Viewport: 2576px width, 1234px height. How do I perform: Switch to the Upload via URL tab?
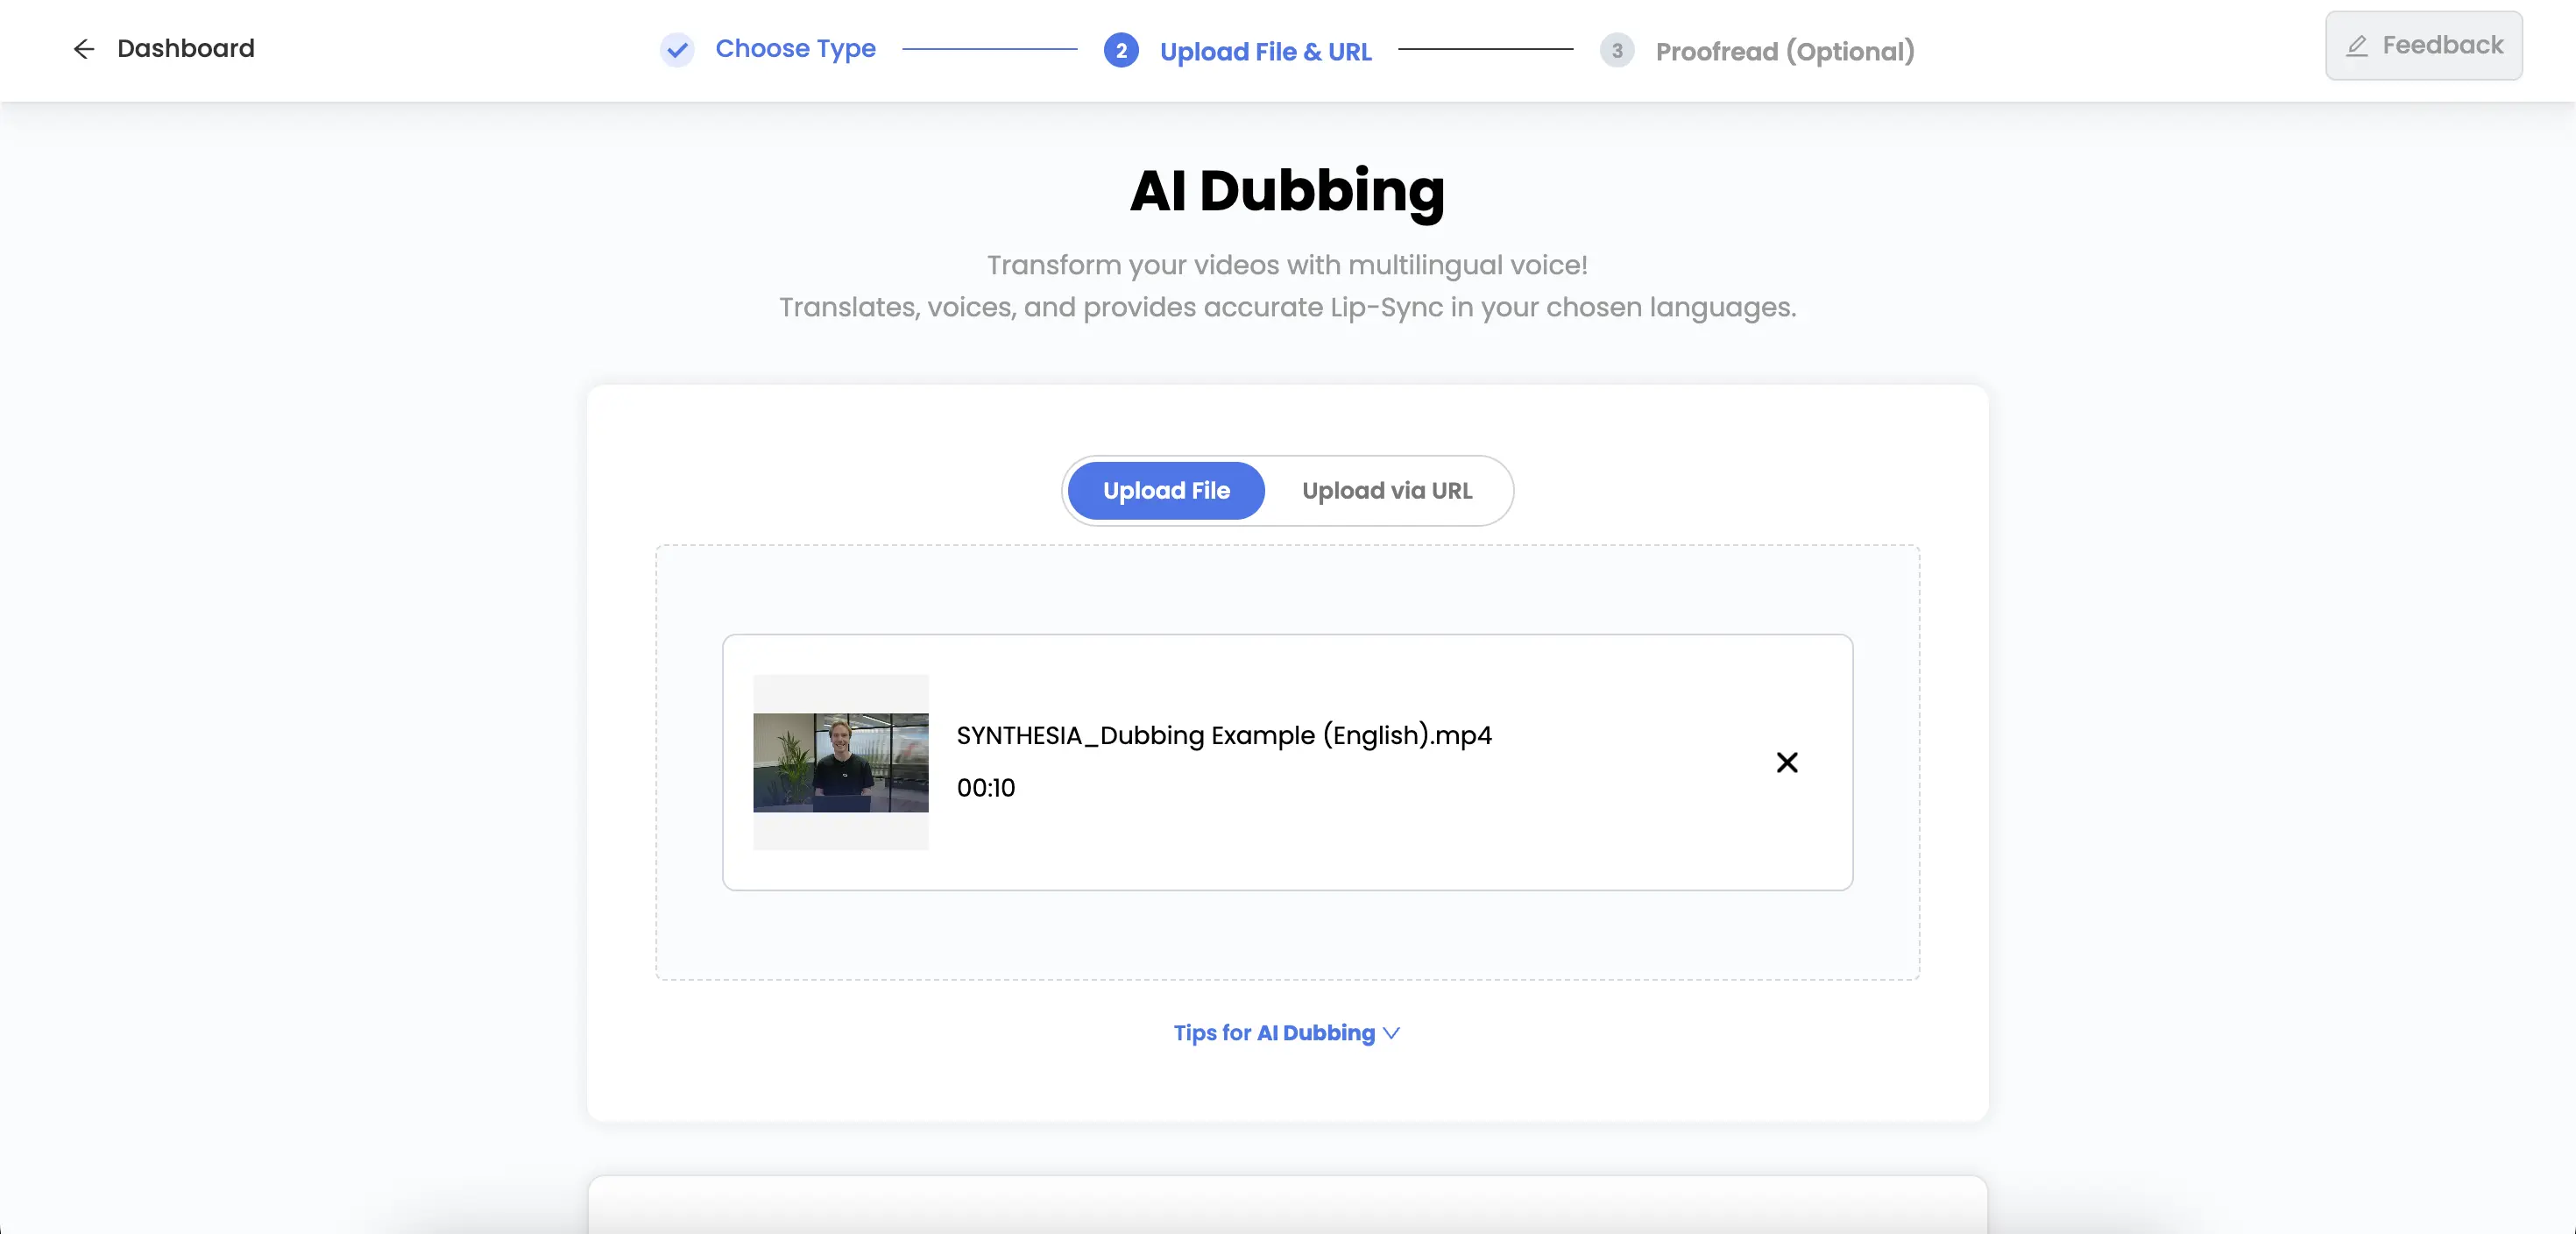coord(1387,491)
